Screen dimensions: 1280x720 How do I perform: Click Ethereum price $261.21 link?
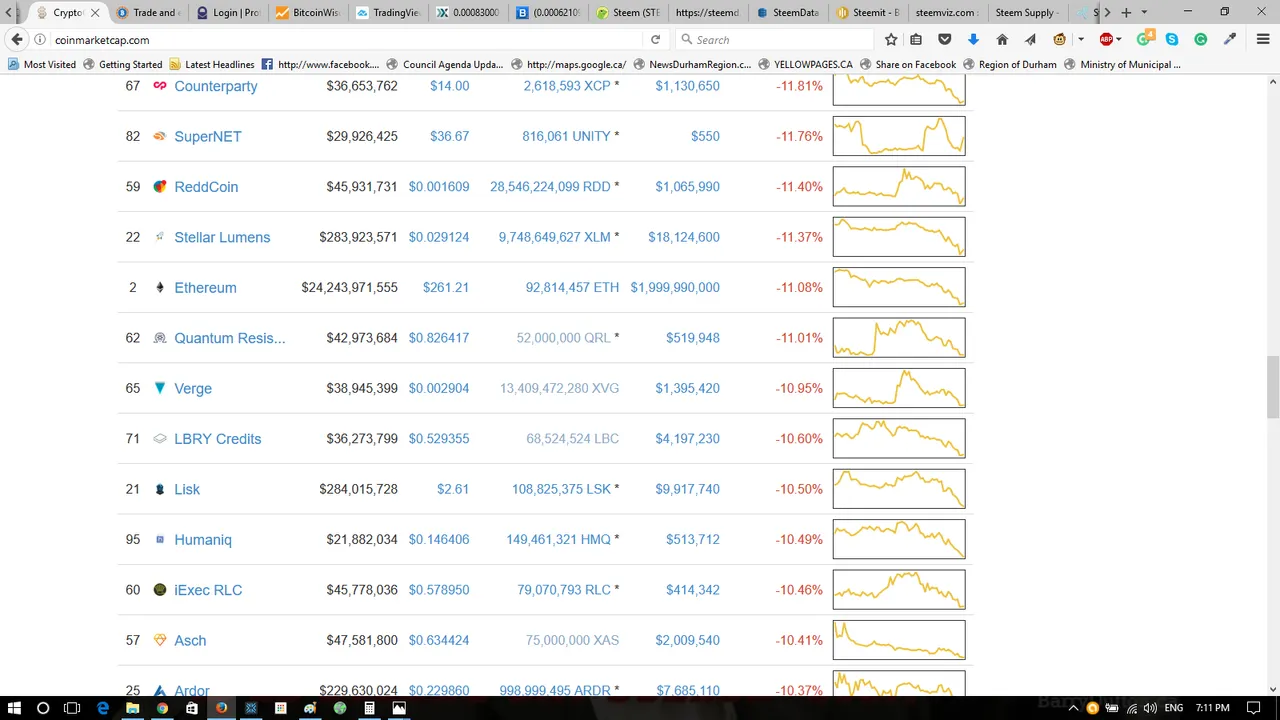[x=446, y=287]
